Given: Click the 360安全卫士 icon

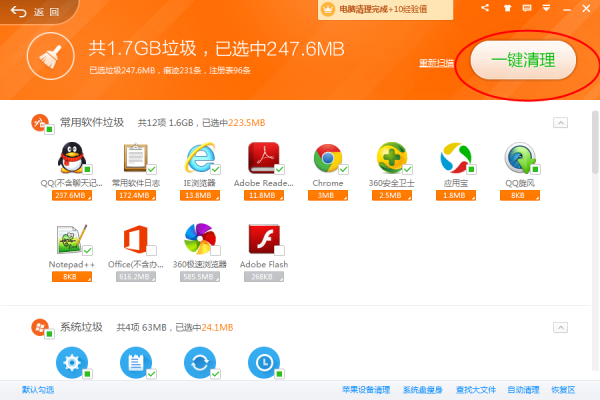Looking at the screenshot, I should (x=391, y=157).
